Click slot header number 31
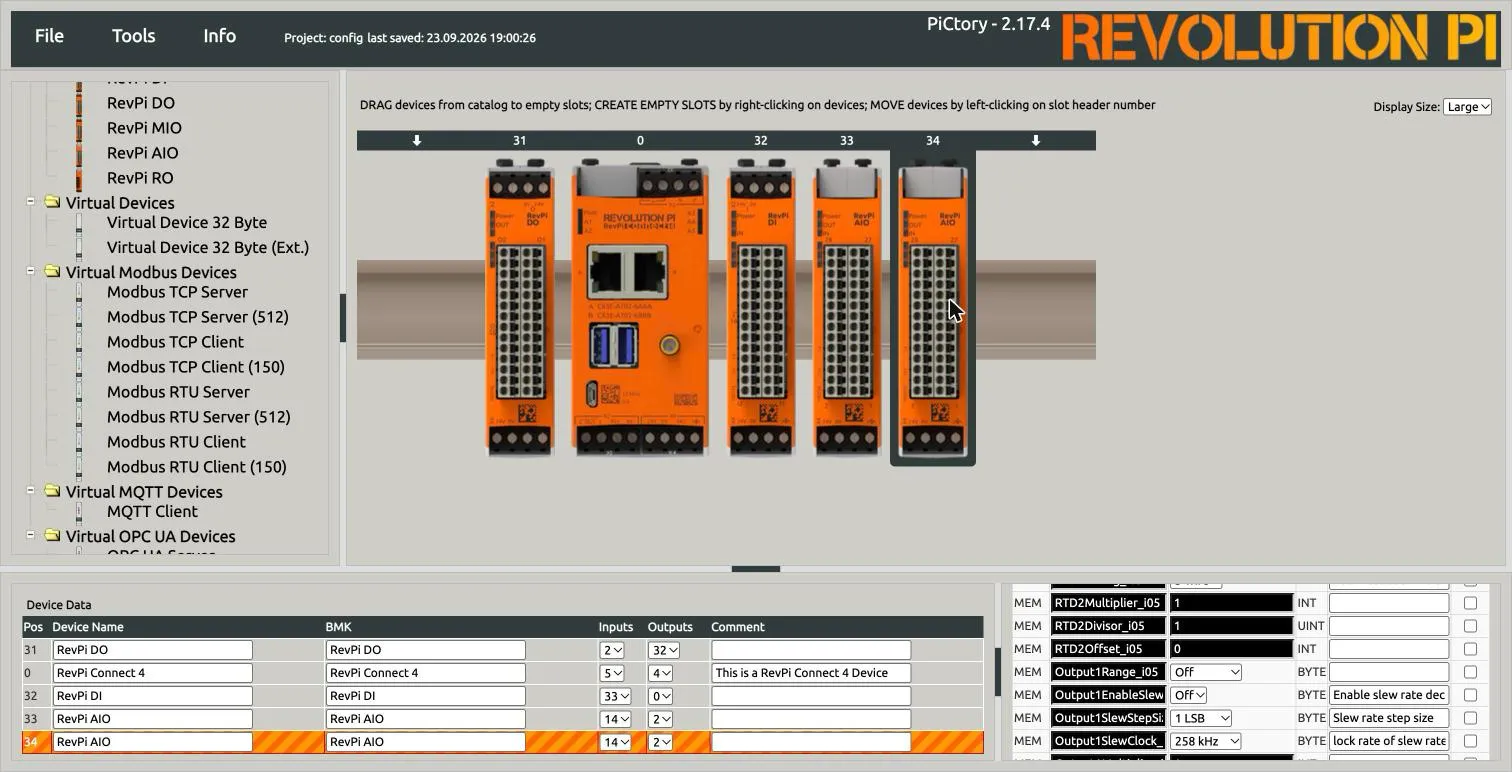This screenshot has width=1512, height=772. tap(519, 141)
